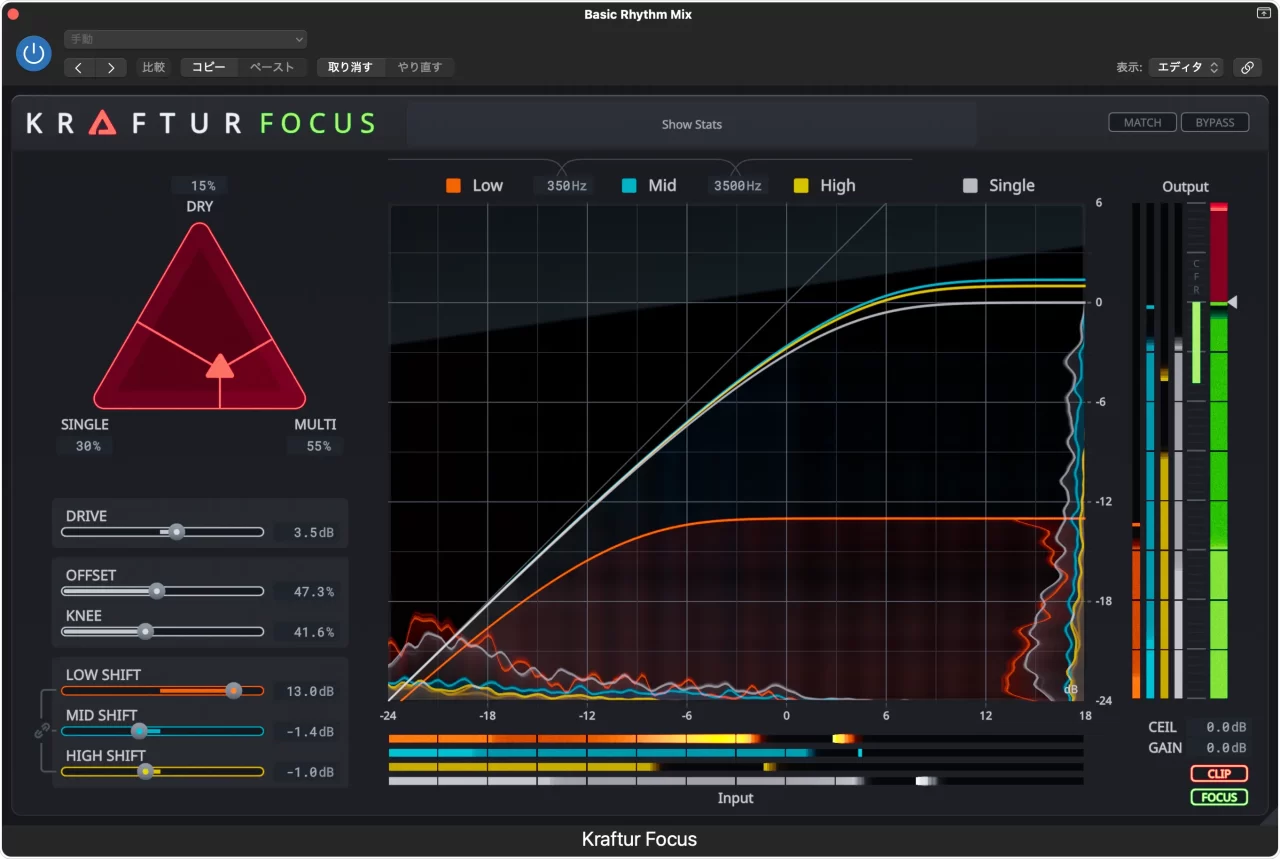
Task: Click the Copy menu button
Action: click(209, 67)
